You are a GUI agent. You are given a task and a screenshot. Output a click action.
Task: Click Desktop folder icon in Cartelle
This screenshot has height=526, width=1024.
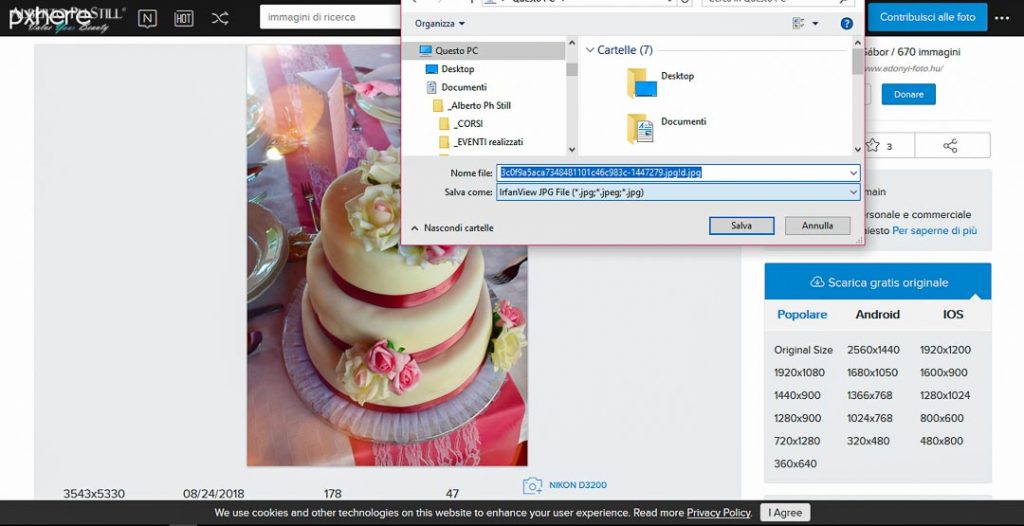point(641,83)
